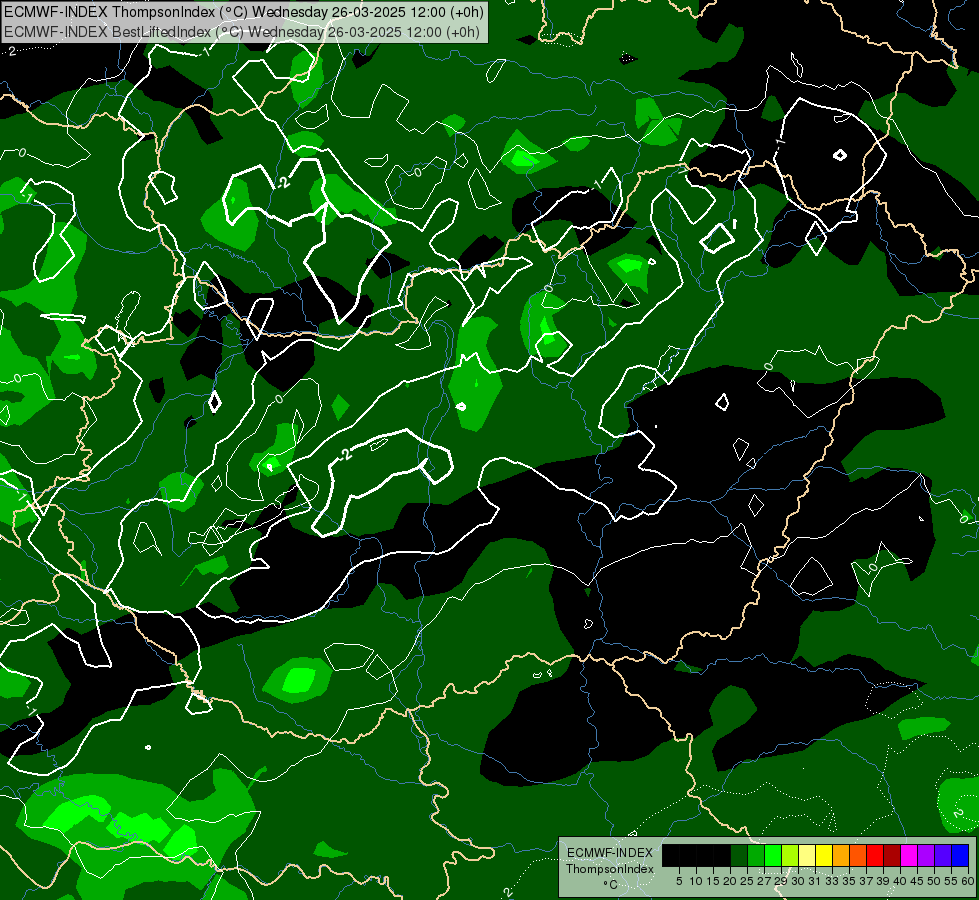Select the blue 55-60 legend swatch
Screen dimensions: 979x900
[960, 855]
